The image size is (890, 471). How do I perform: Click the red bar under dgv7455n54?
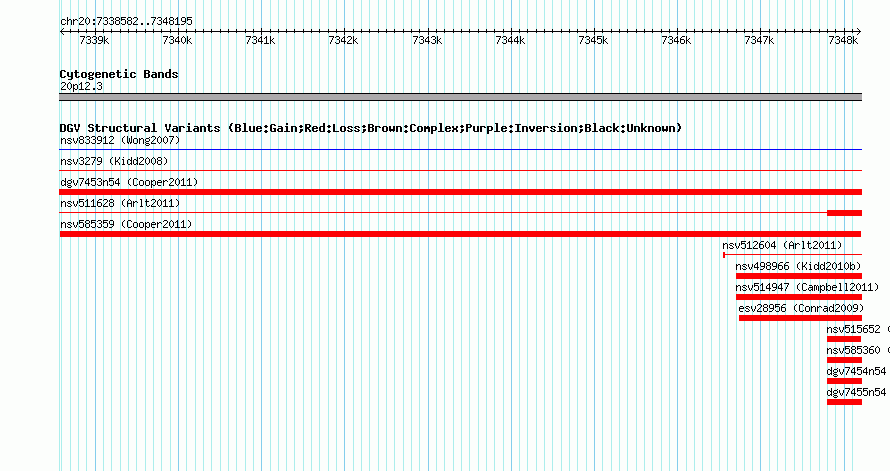845,402
